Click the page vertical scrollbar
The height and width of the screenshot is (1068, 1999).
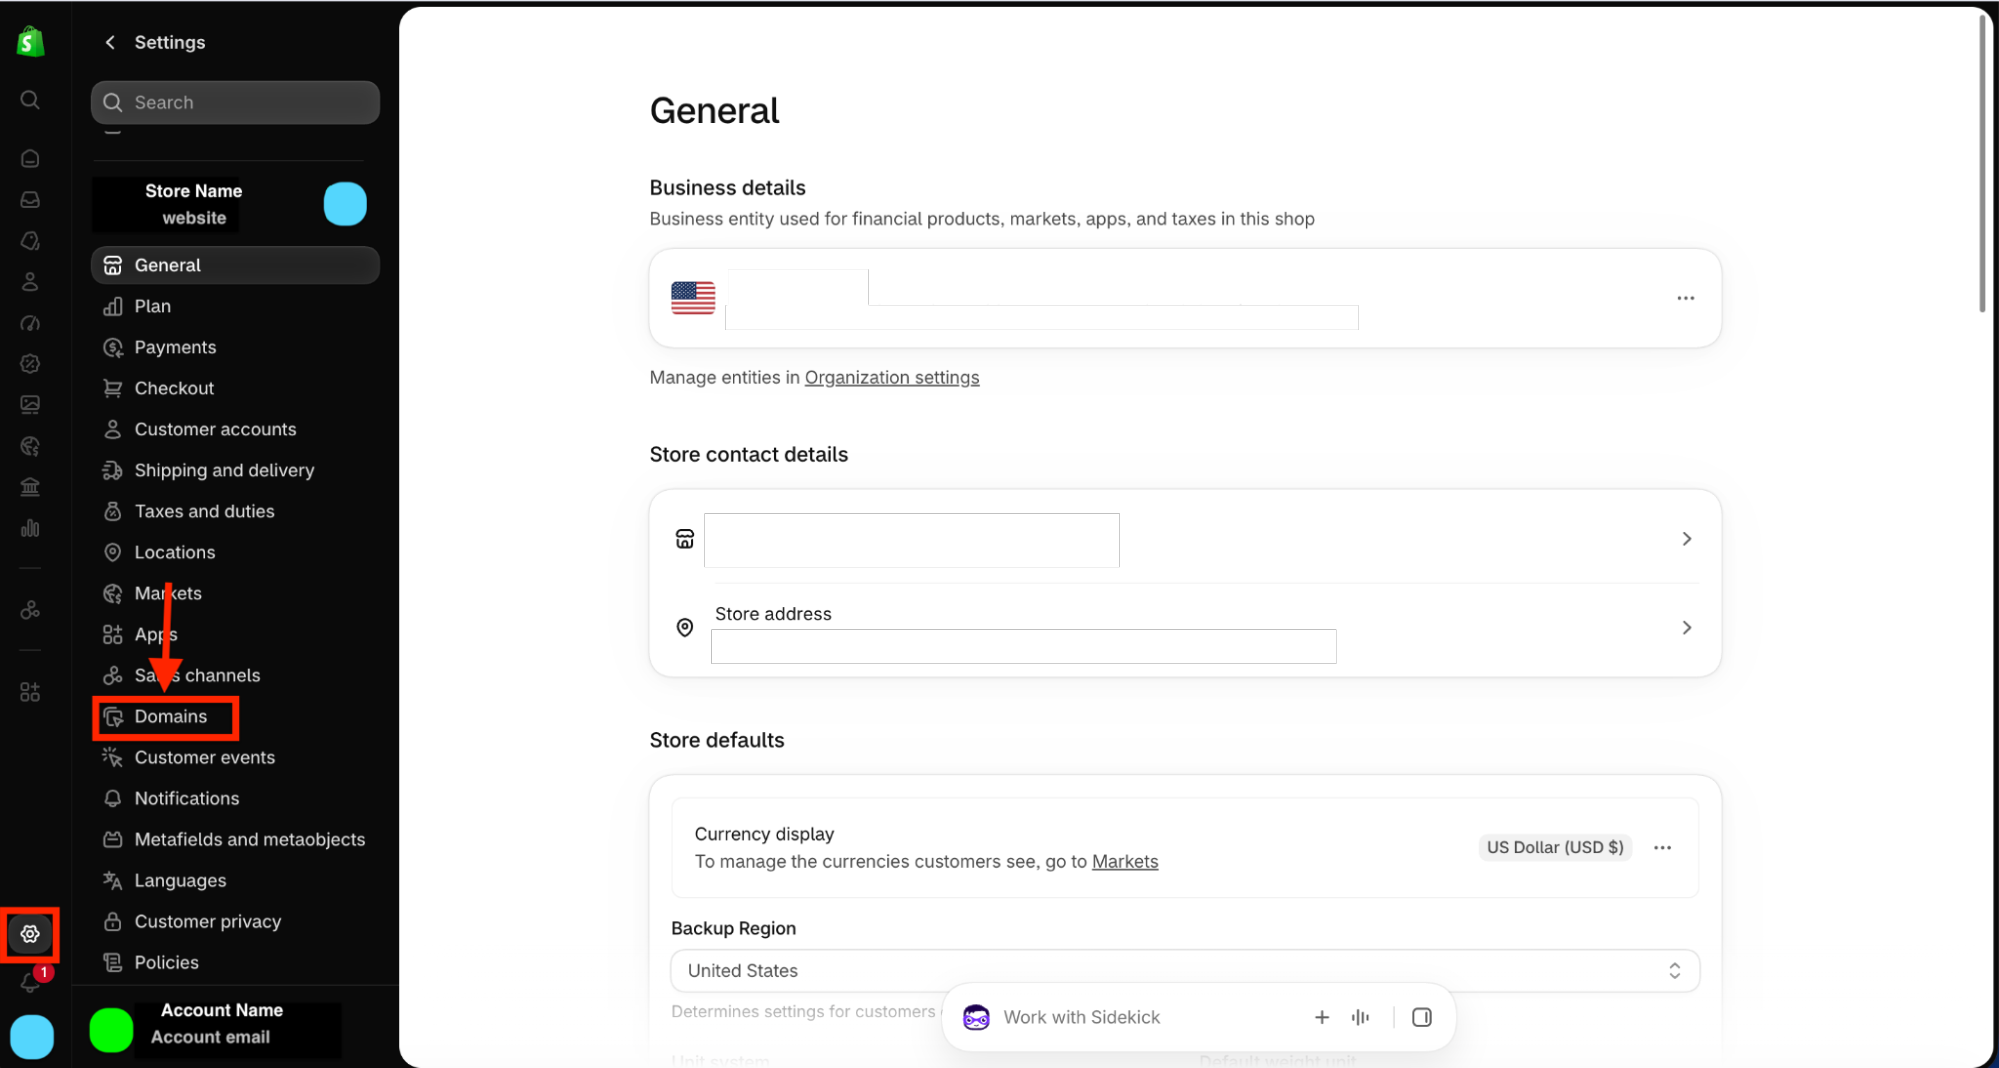1981,165
